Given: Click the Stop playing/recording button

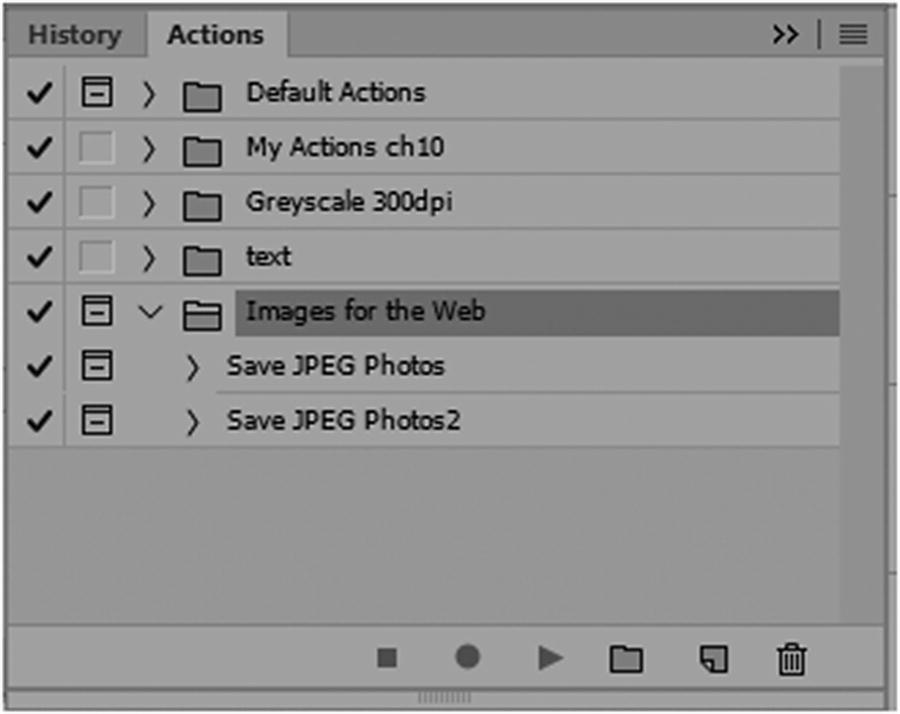Looking at the screenshot, I should [387, 658].
